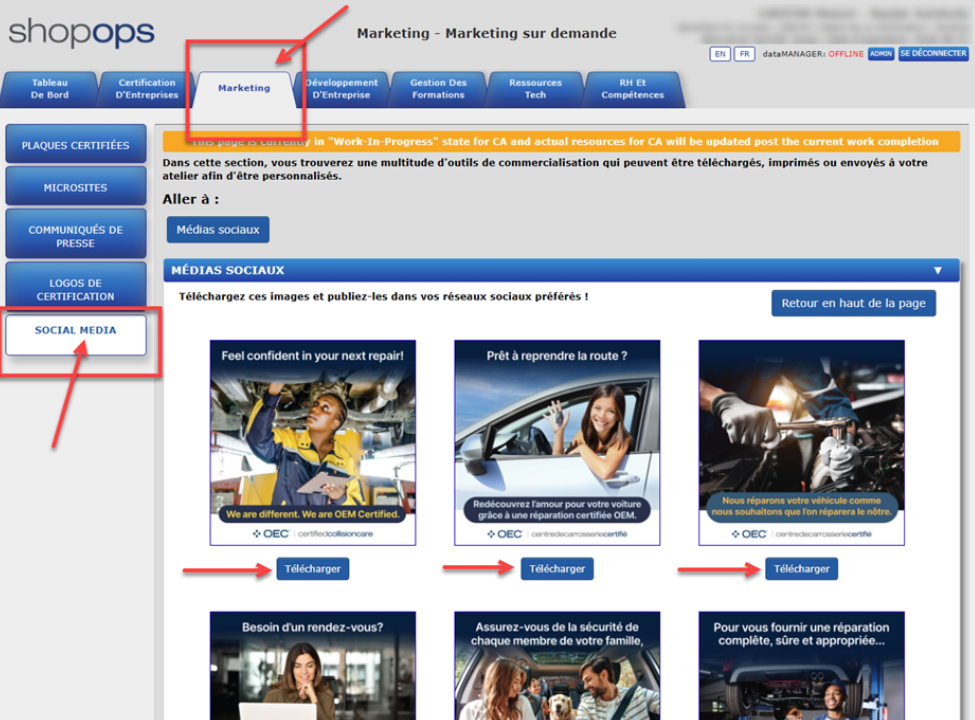
Task: Open the Ressources Tech tab
Action: pos(535,89)
